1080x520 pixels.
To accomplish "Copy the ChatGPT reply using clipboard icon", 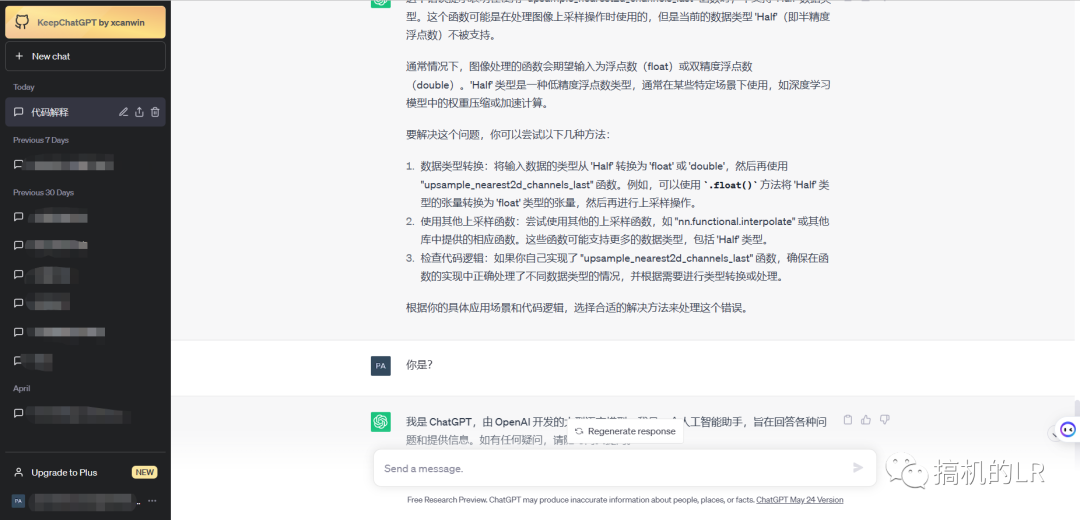I will [848, 420].
